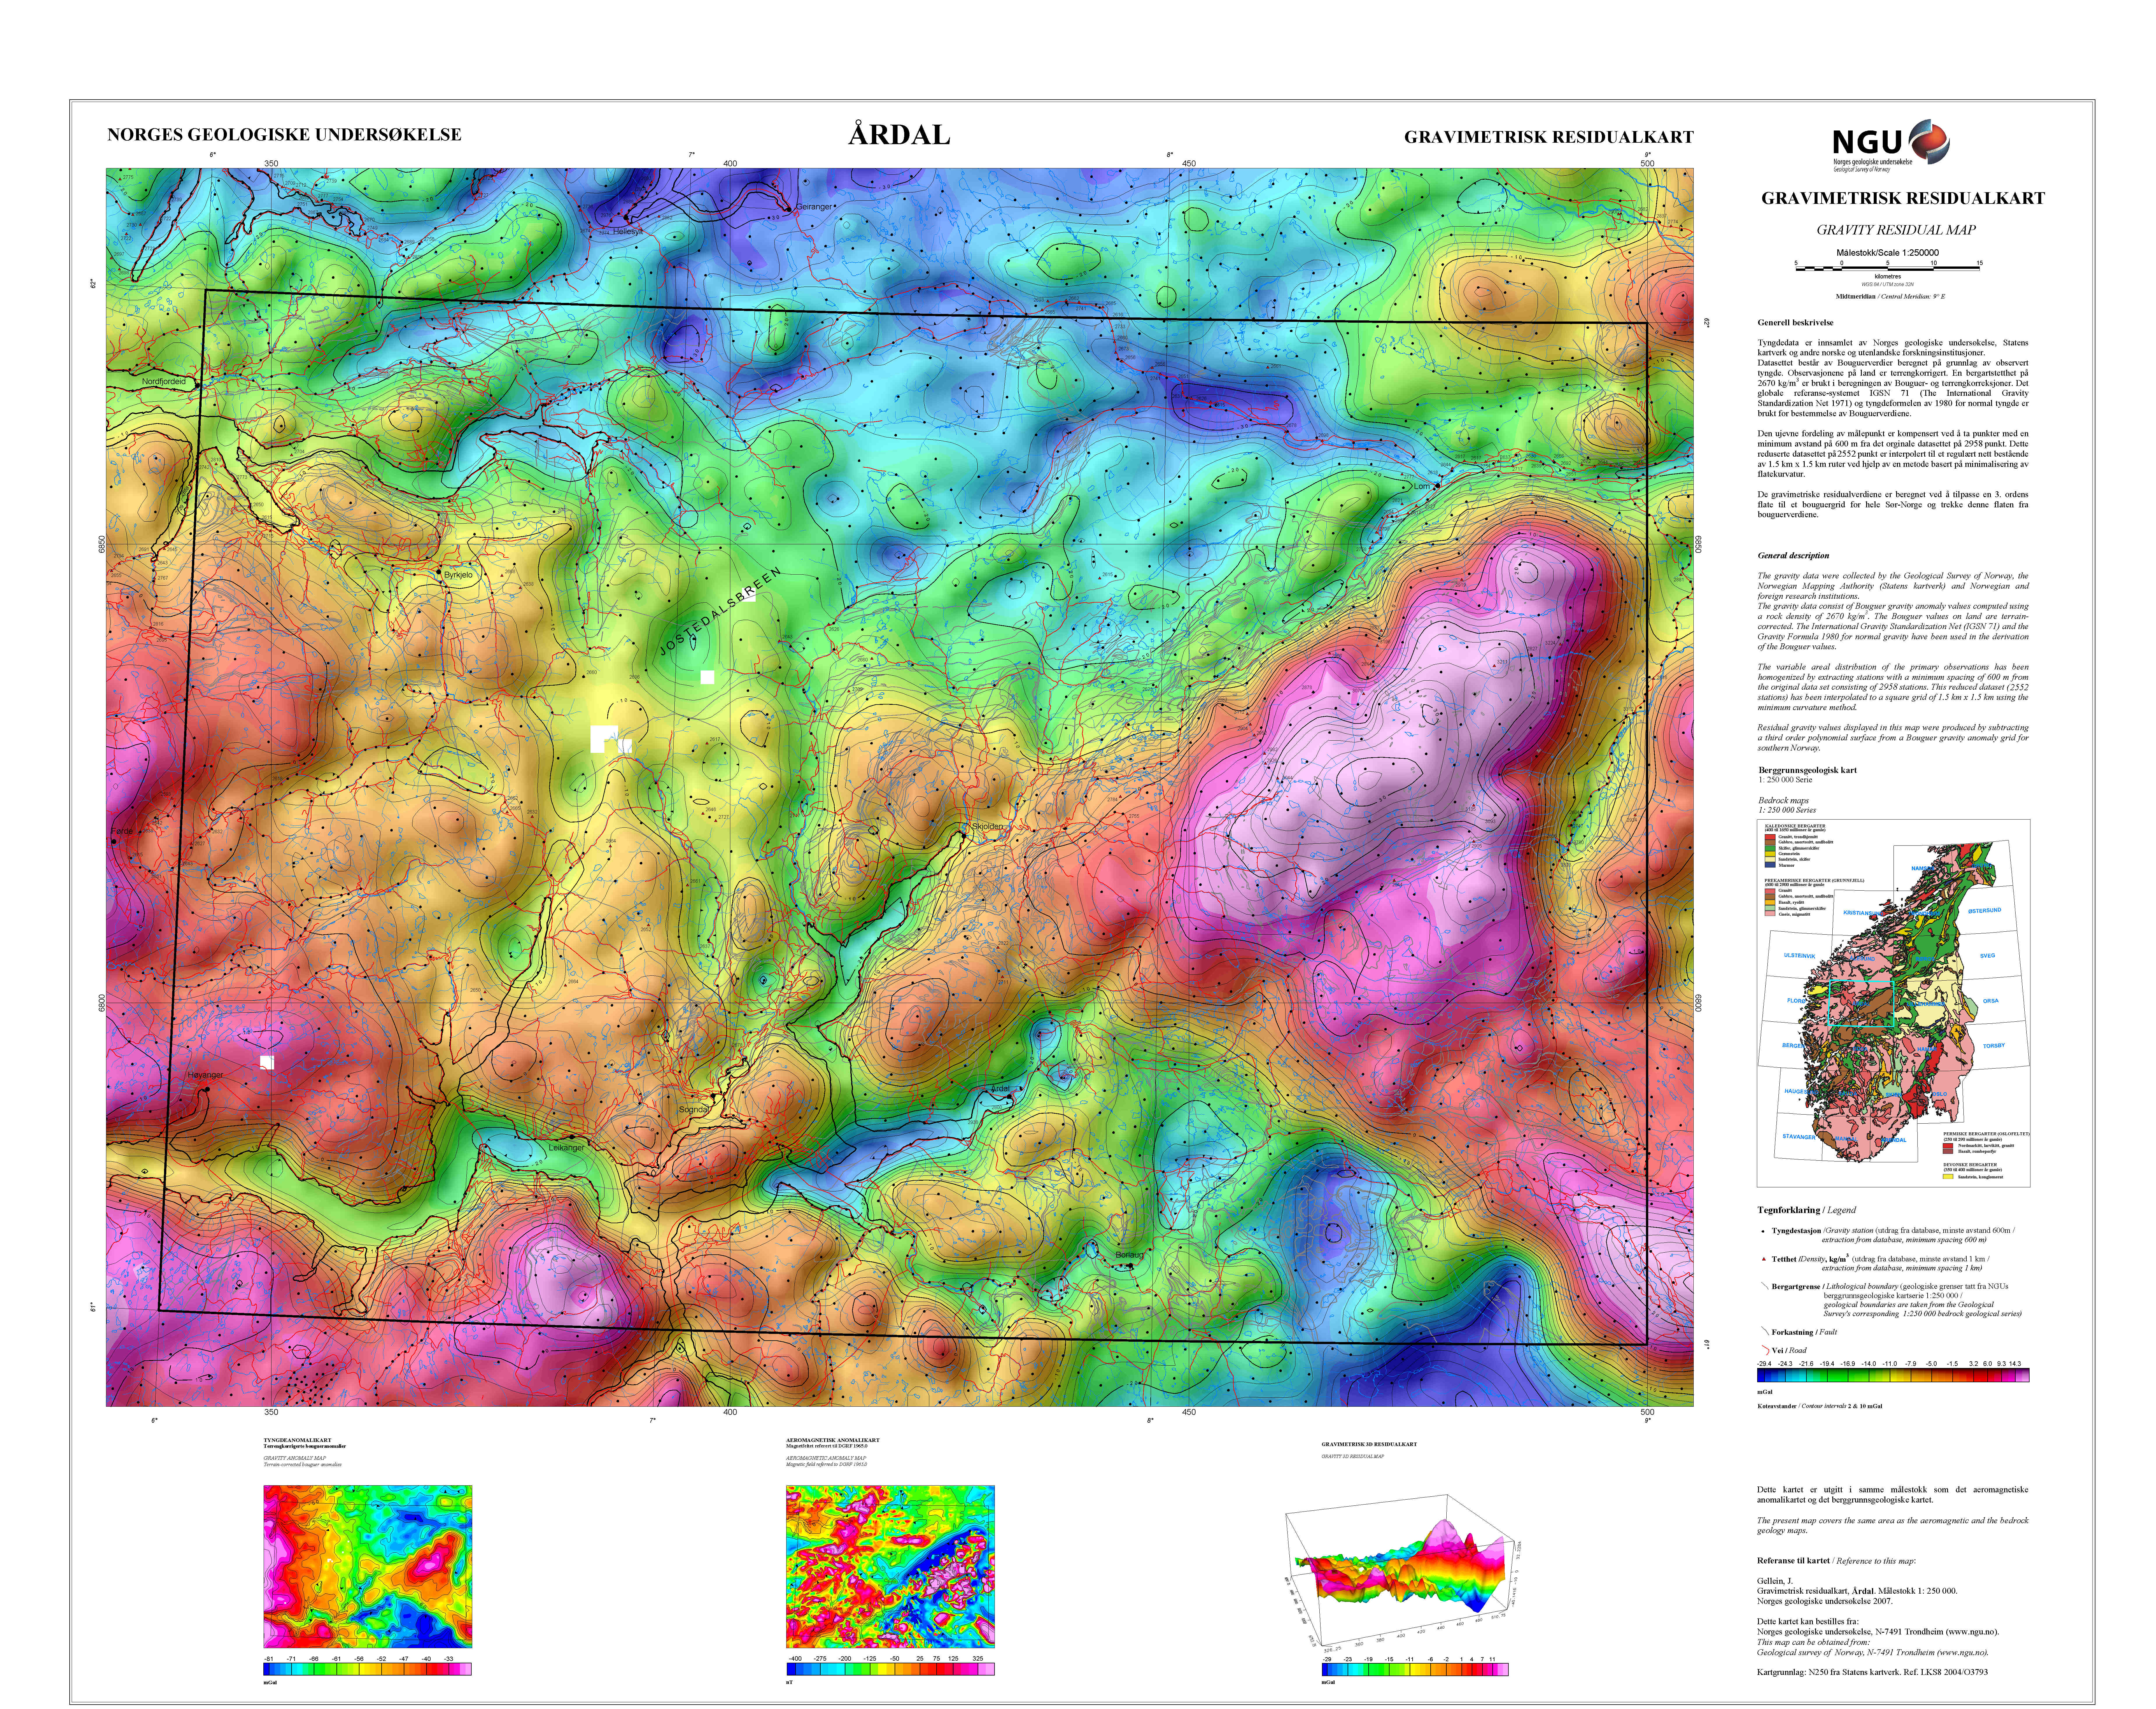This screenshot has height=1709, width=2156.
Task: Click the Grønnstein yellow-green legend swatch
Action: coord(1770,854)
